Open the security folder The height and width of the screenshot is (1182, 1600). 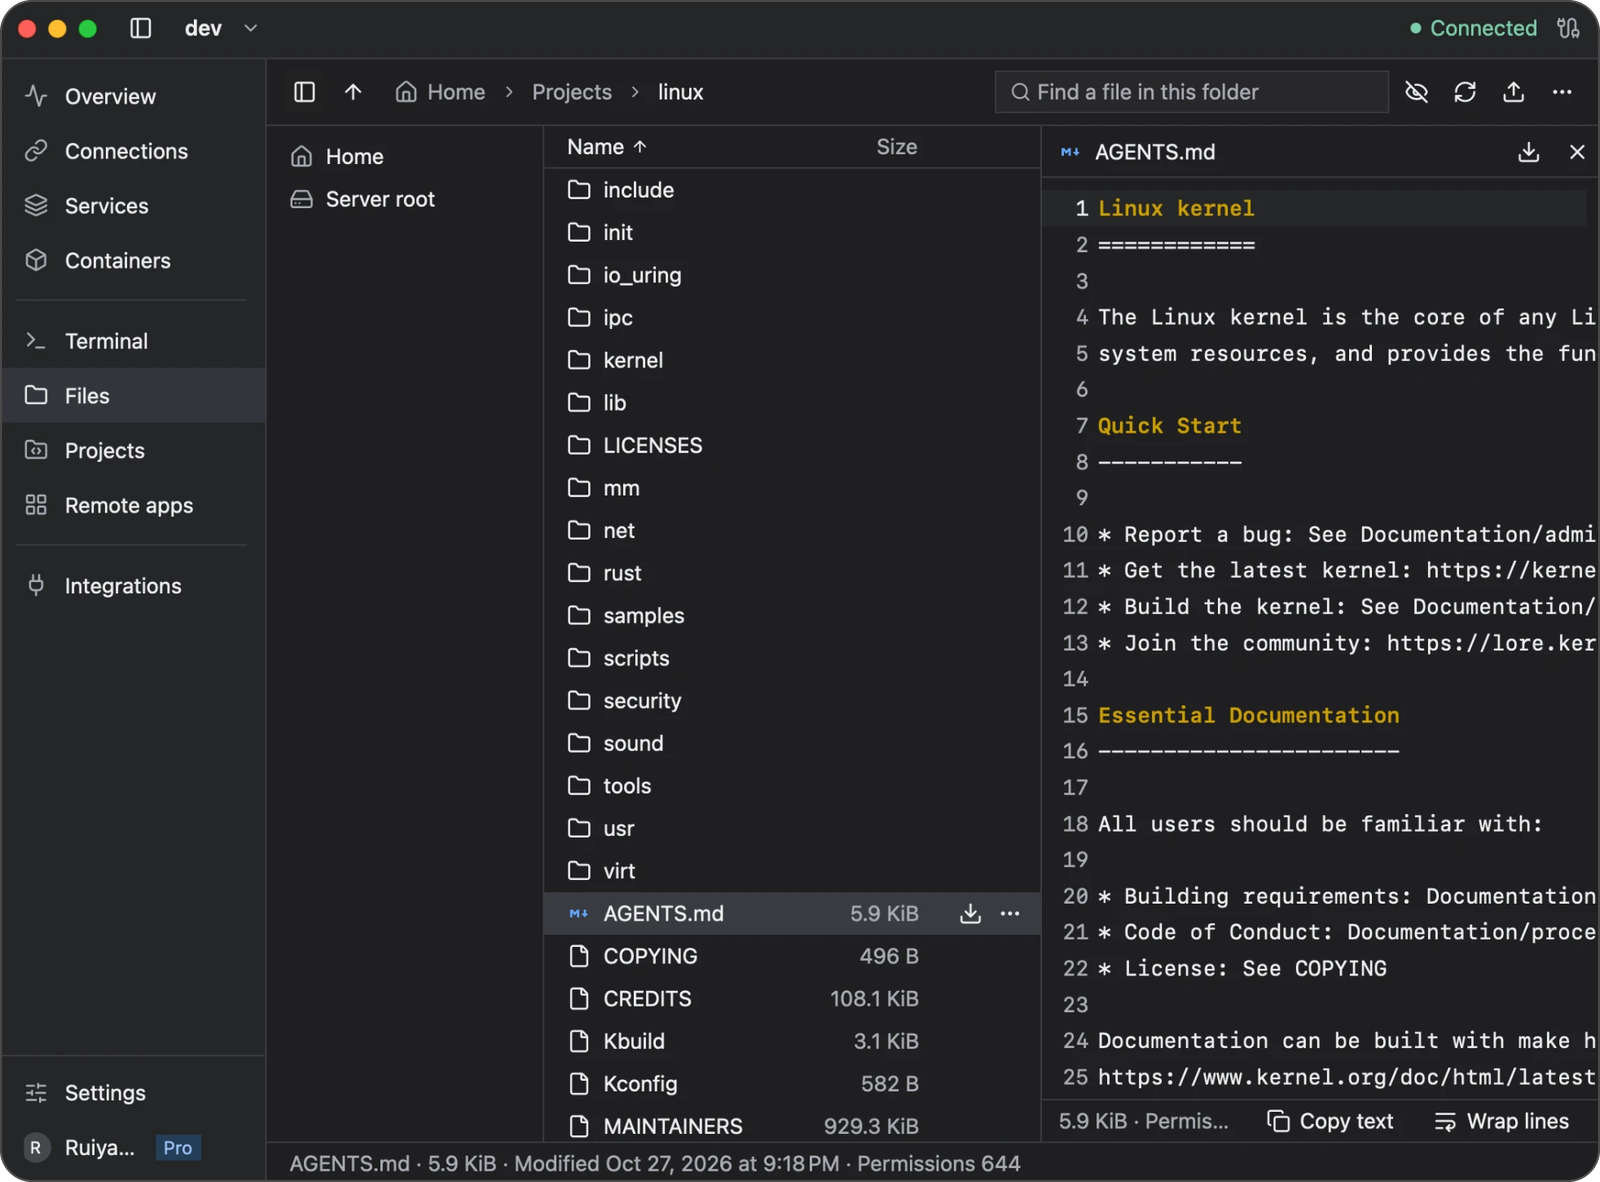(x=792, y=701)
